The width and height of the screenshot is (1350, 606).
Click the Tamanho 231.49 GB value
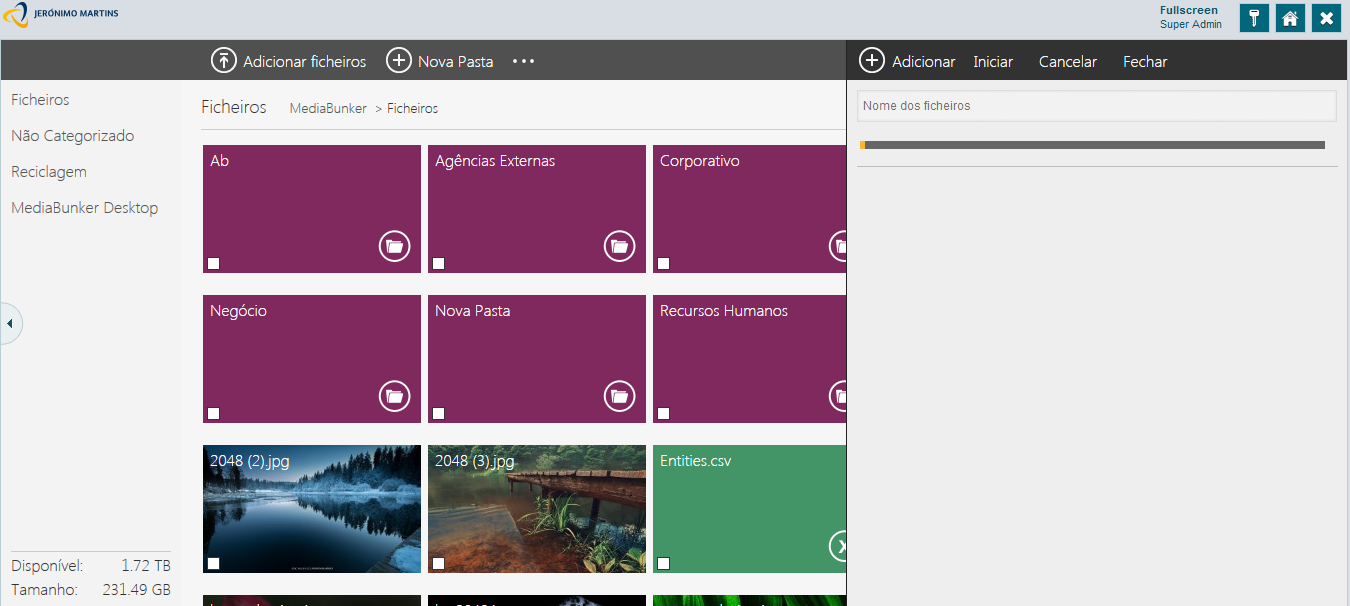[136, 590]
